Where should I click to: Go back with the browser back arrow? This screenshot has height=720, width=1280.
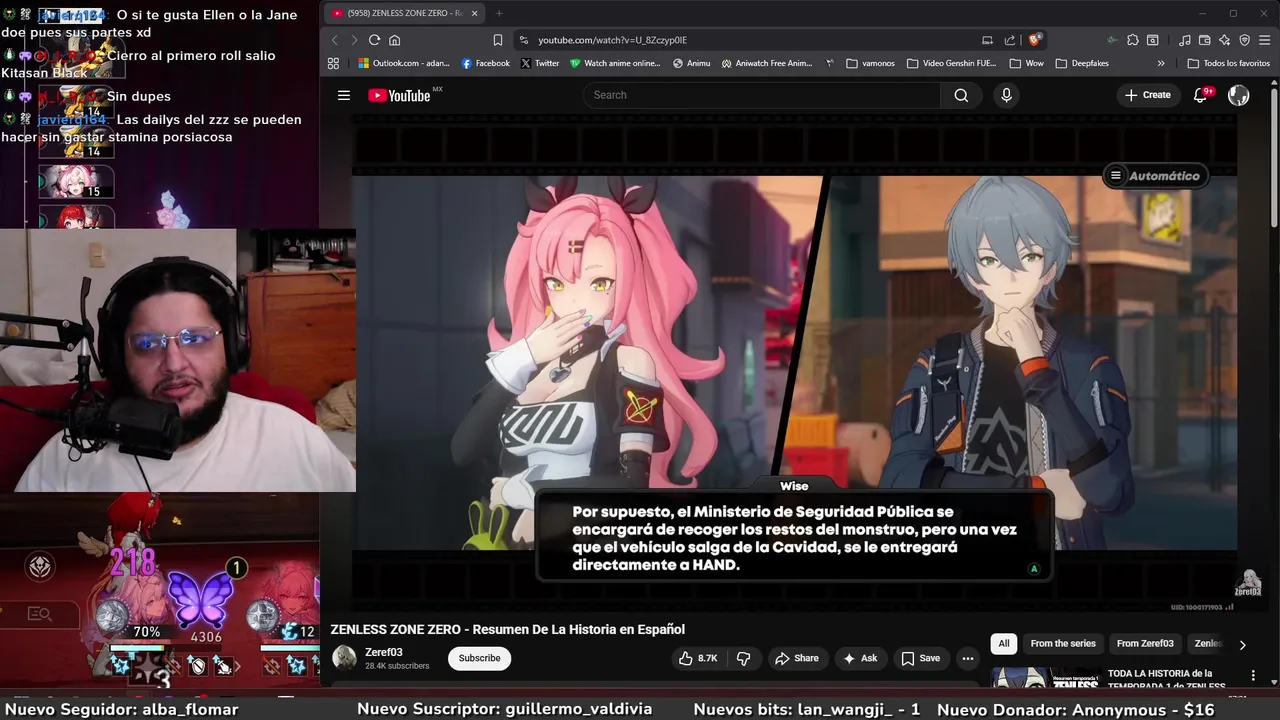335,40
